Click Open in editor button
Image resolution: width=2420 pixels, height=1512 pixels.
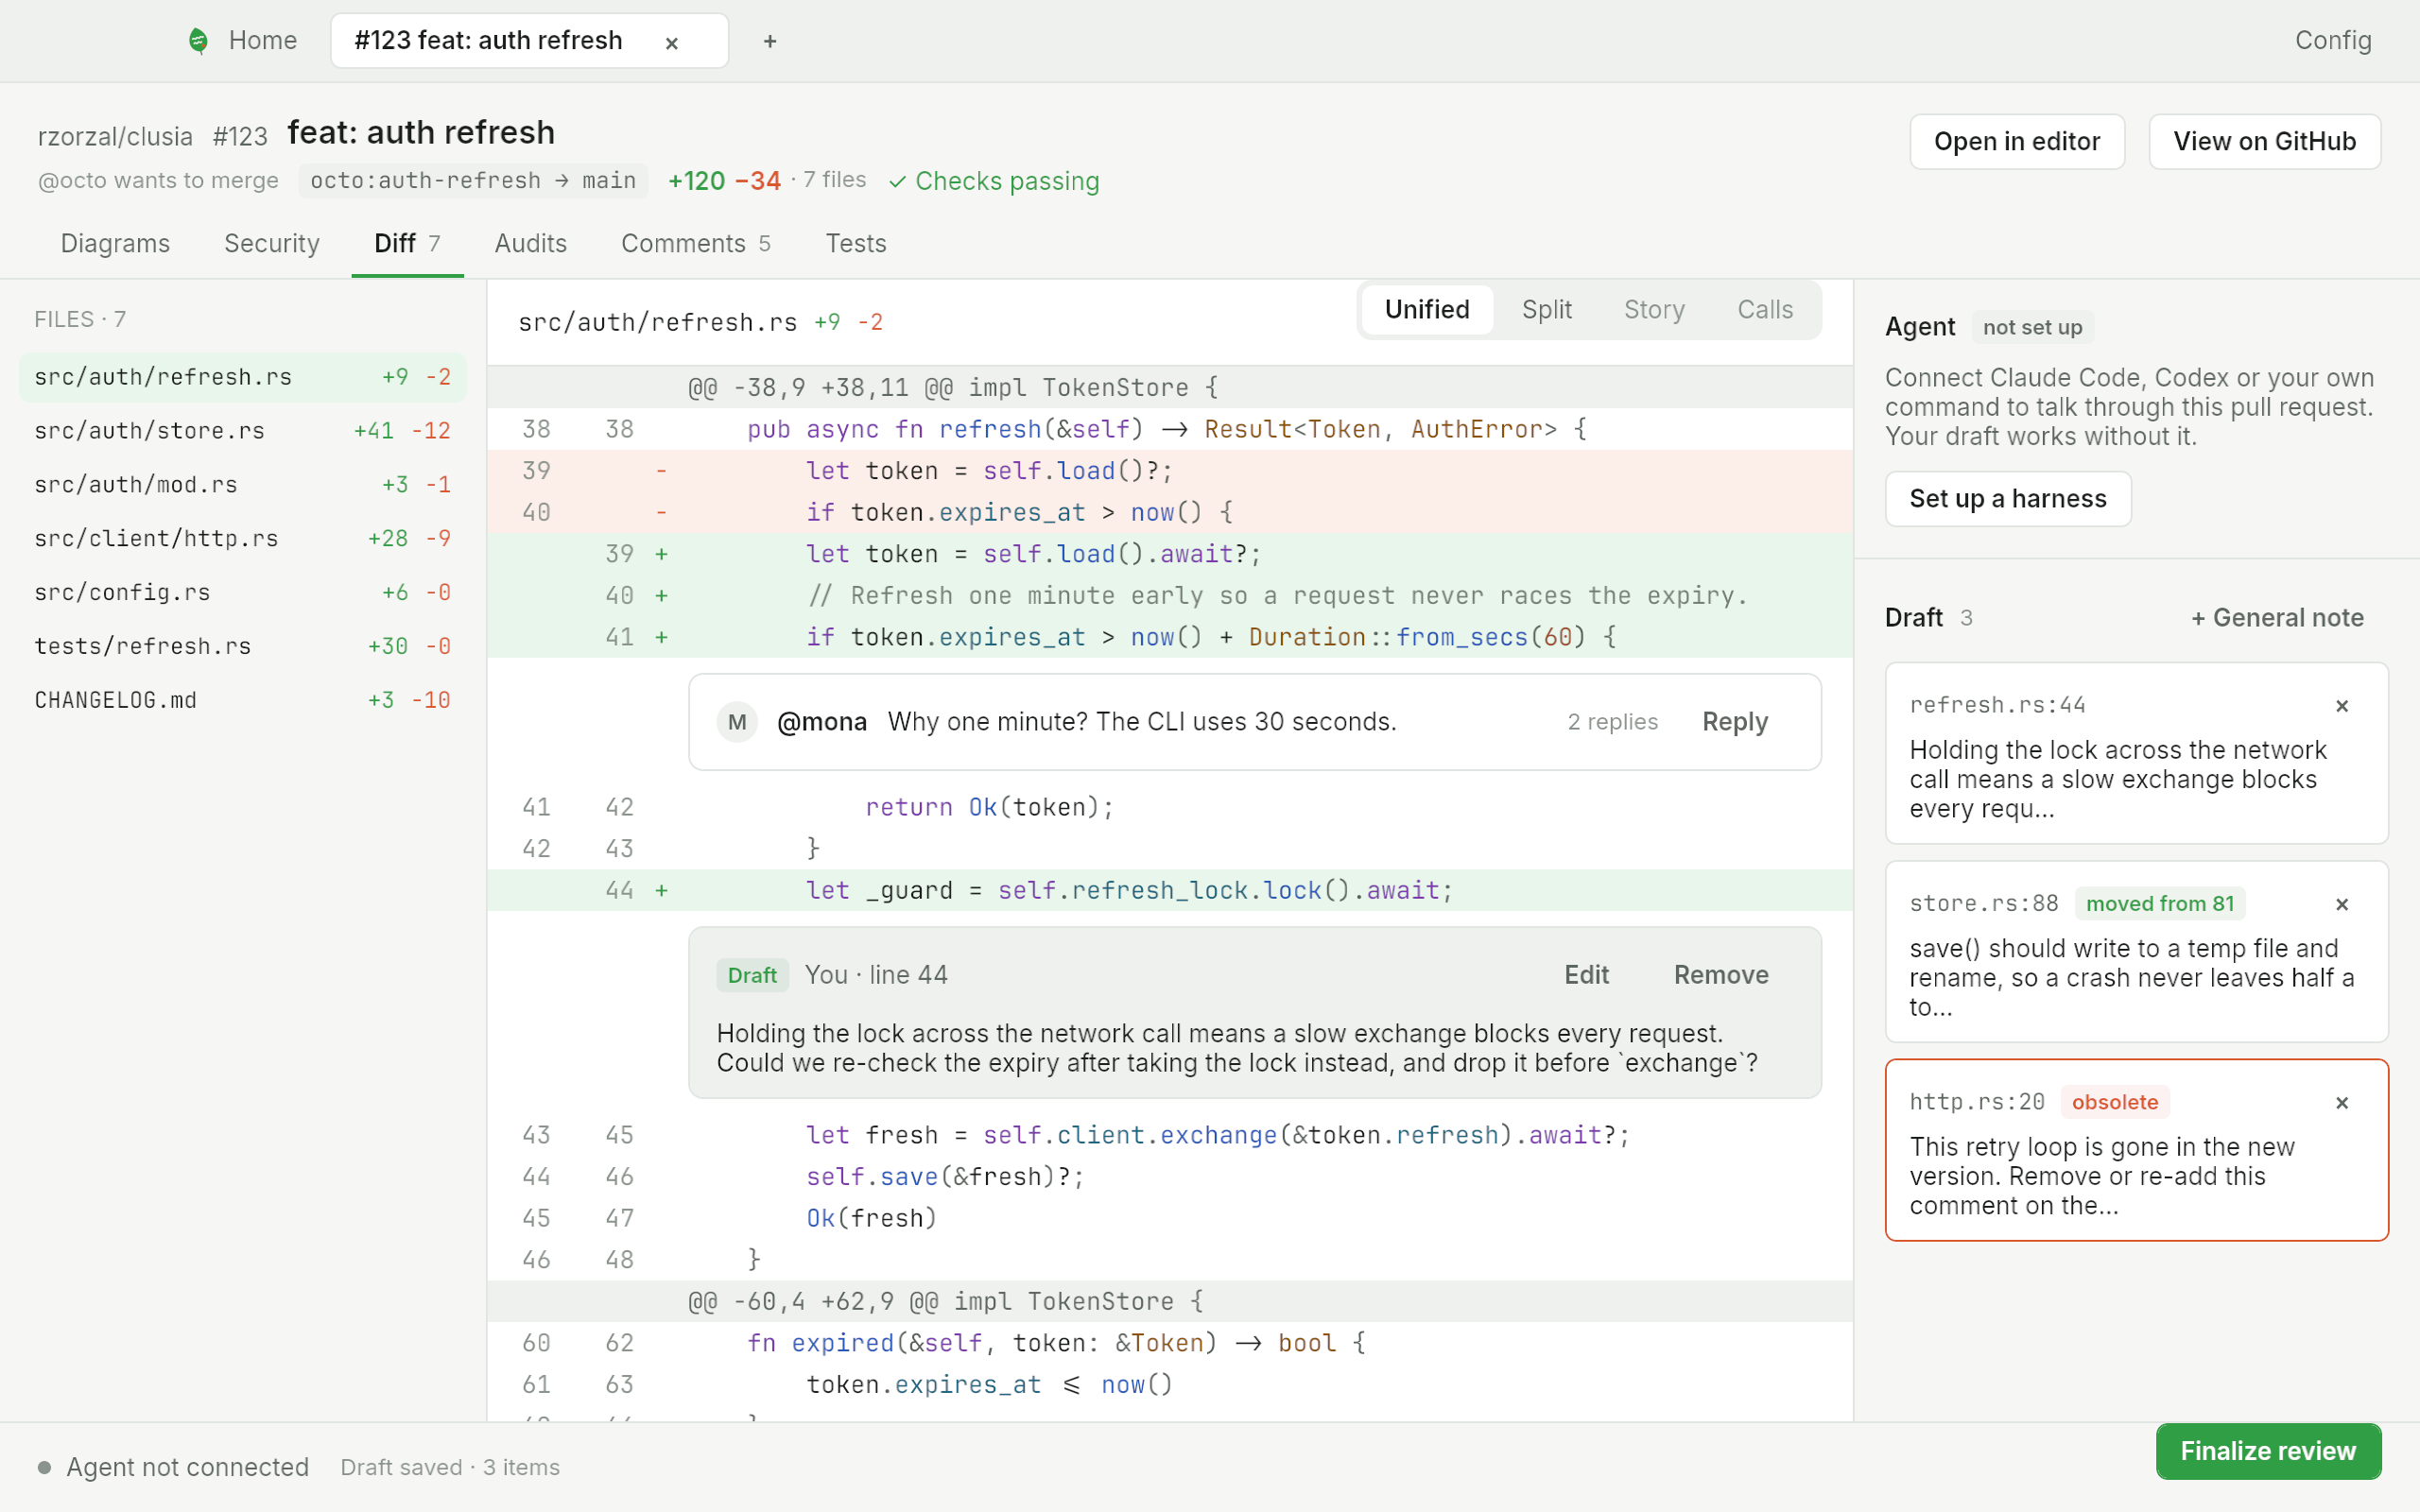click(2017, 142)
